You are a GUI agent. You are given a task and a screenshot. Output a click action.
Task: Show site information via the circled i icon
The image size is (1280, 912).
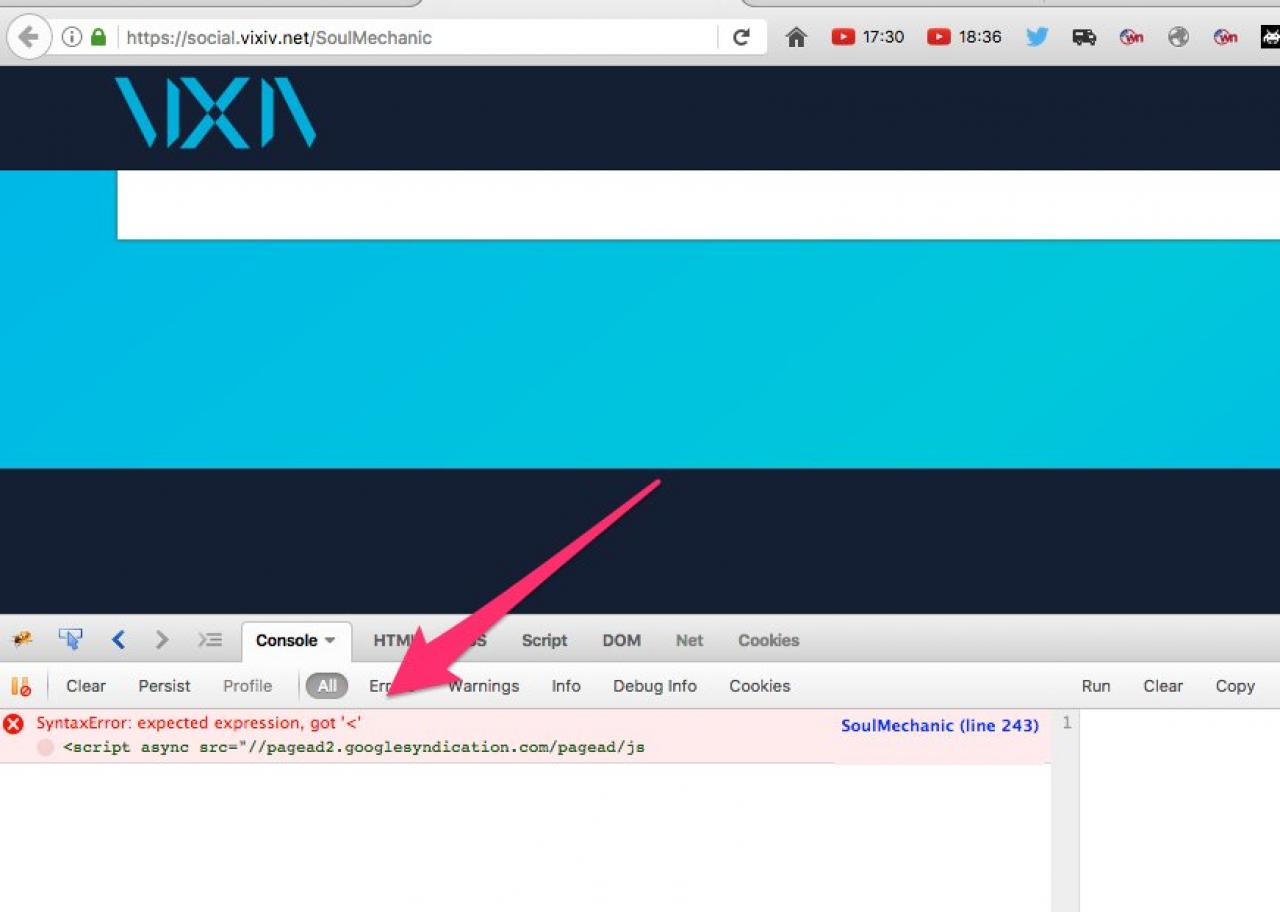tap(72, 38)
